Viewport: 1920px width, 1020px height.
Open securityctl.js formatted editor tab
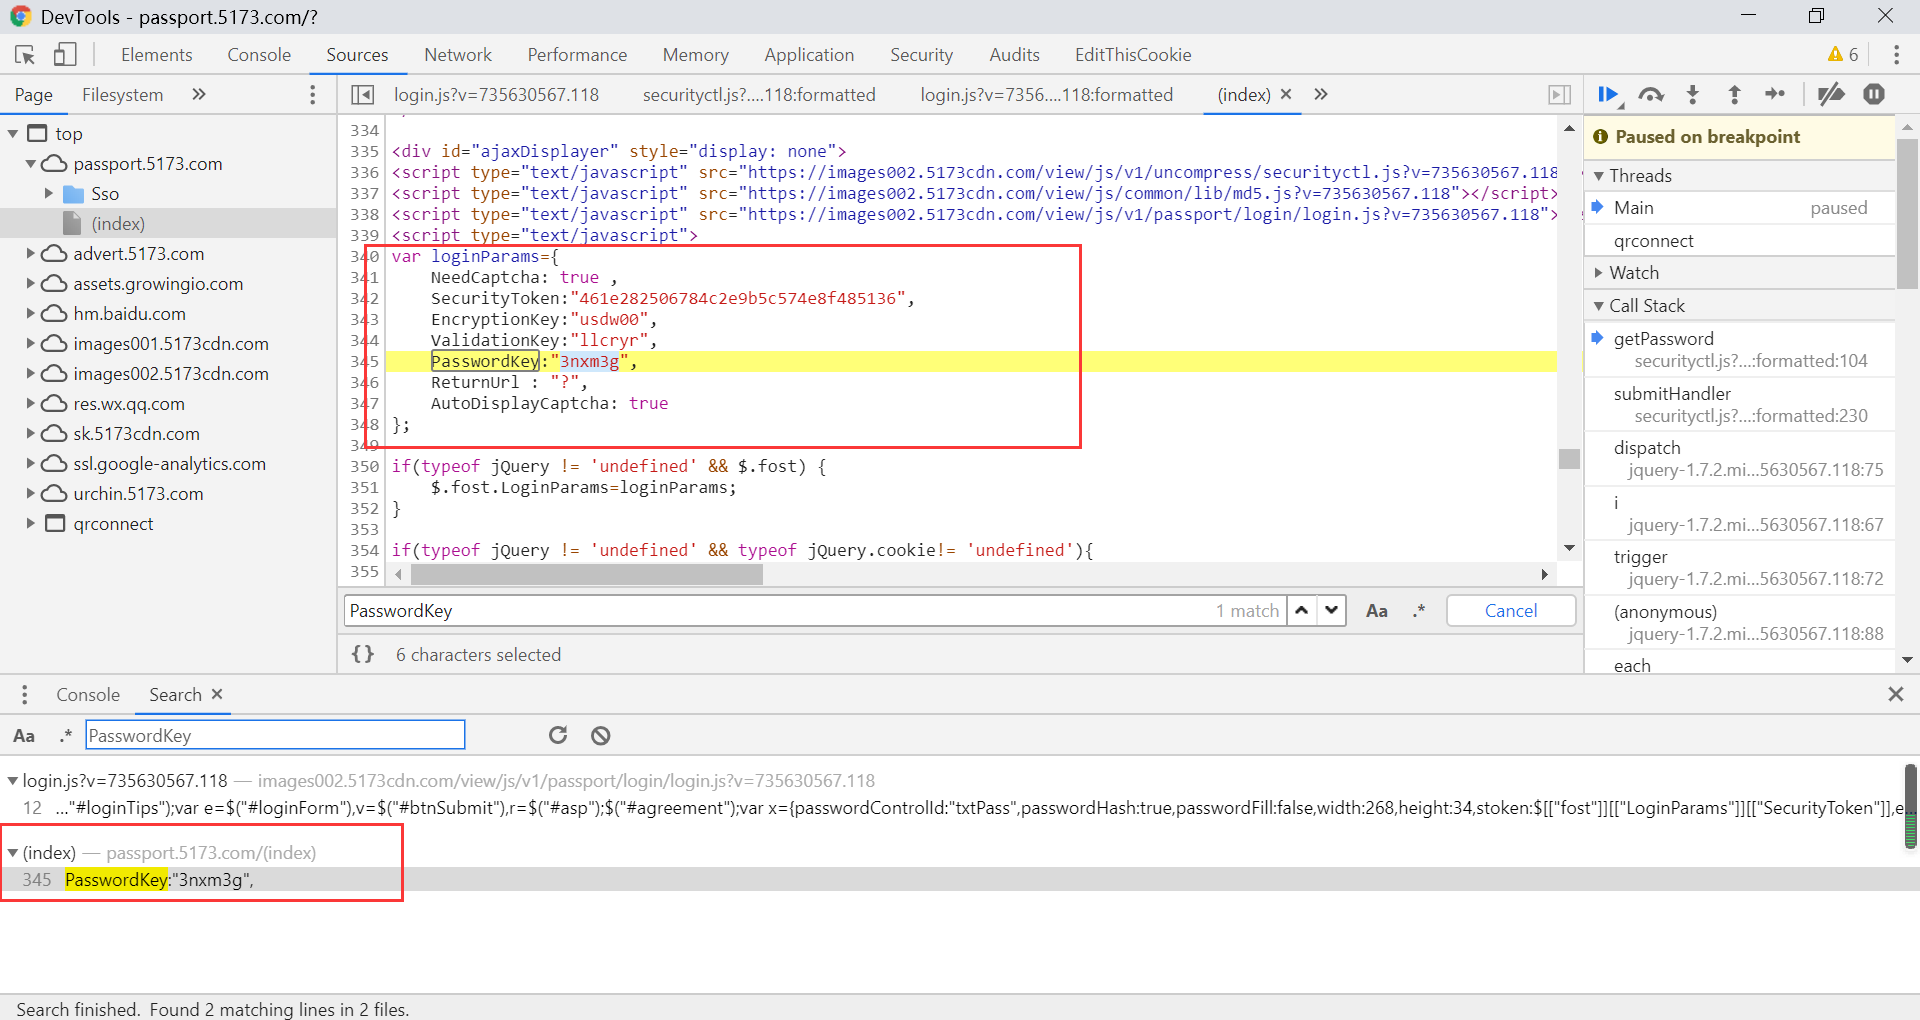click(759, 95)
